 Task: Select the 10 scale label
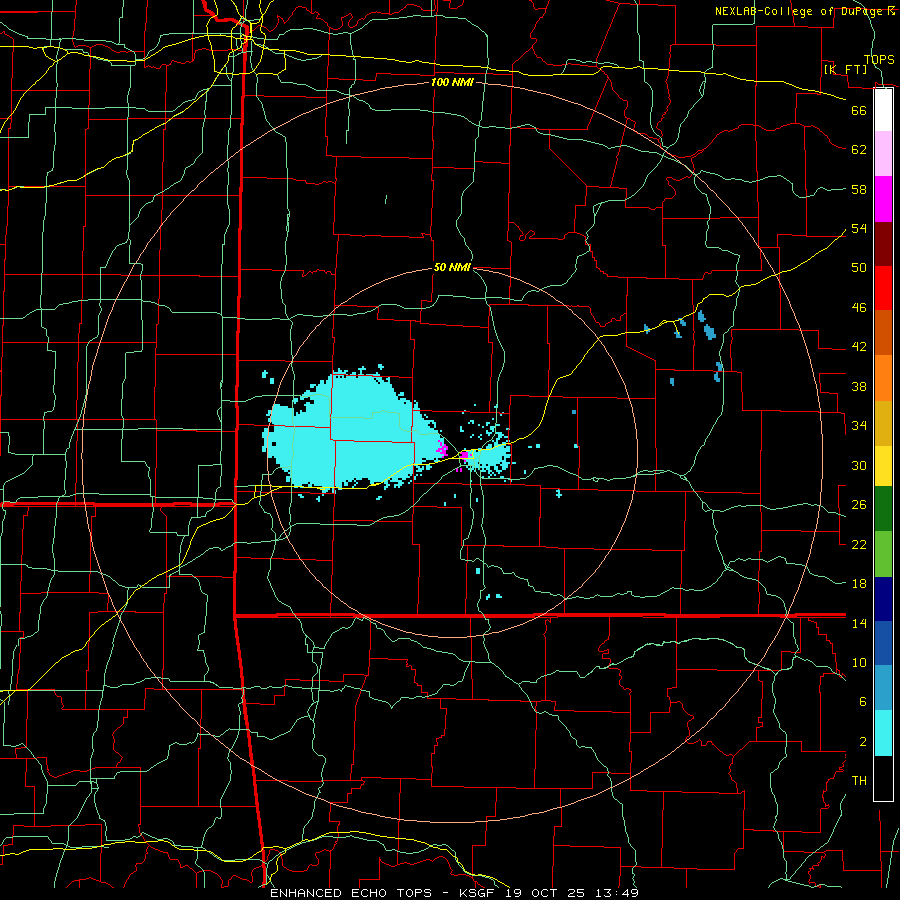(x=859, y=662)
